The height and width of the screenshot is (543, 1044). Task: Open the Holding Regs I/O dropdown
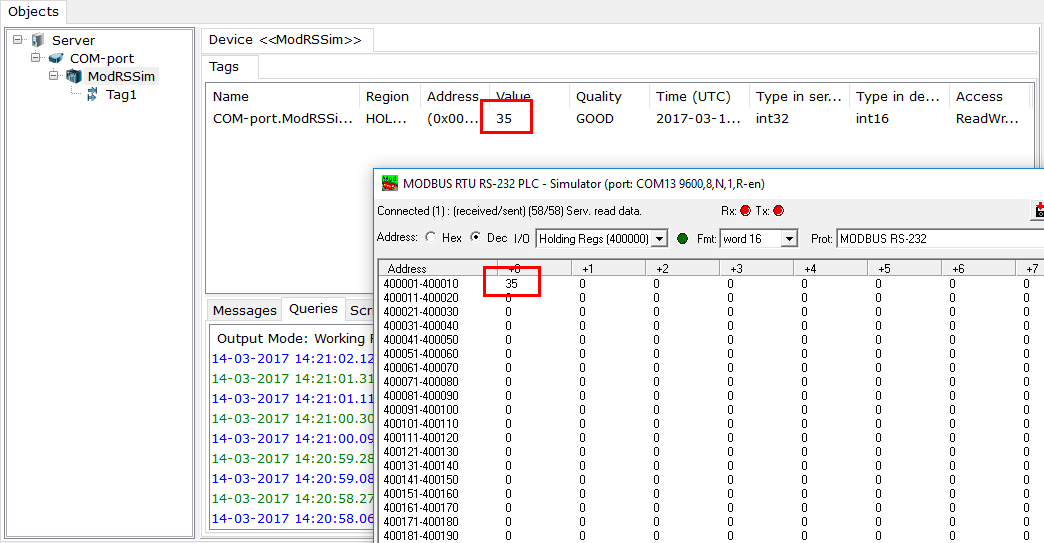coord(659,238)
